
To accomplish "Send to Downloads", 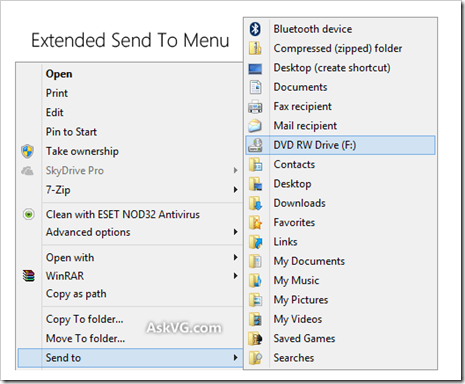I will (300, 203).
